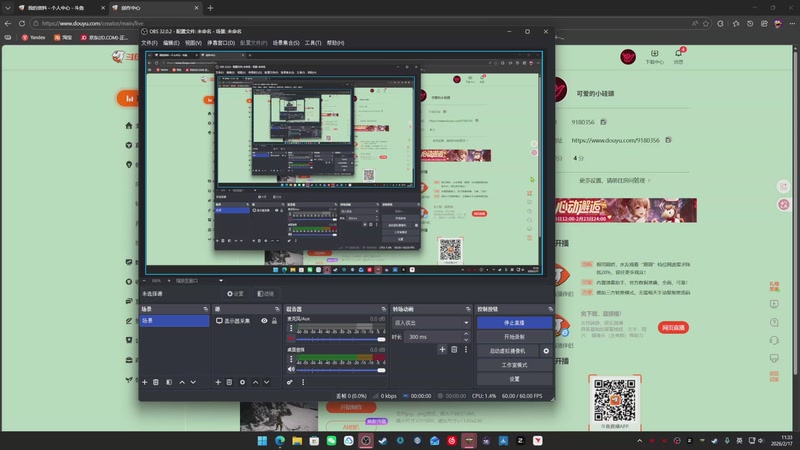Open the OBS 工具(T) menu
This screenshot has width=800, height=450.
(313, 43)
